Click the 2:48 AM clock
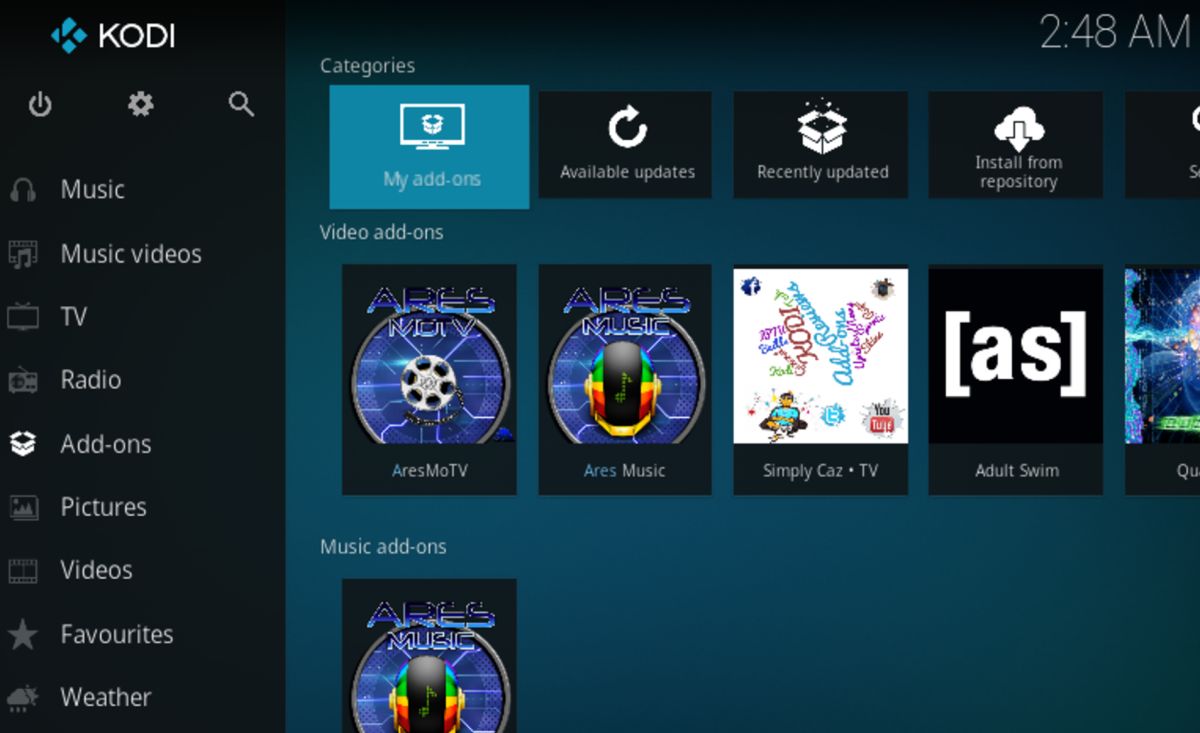Screen dimensions: 1200x733 pyautogui.click(x=1115, y=33)
